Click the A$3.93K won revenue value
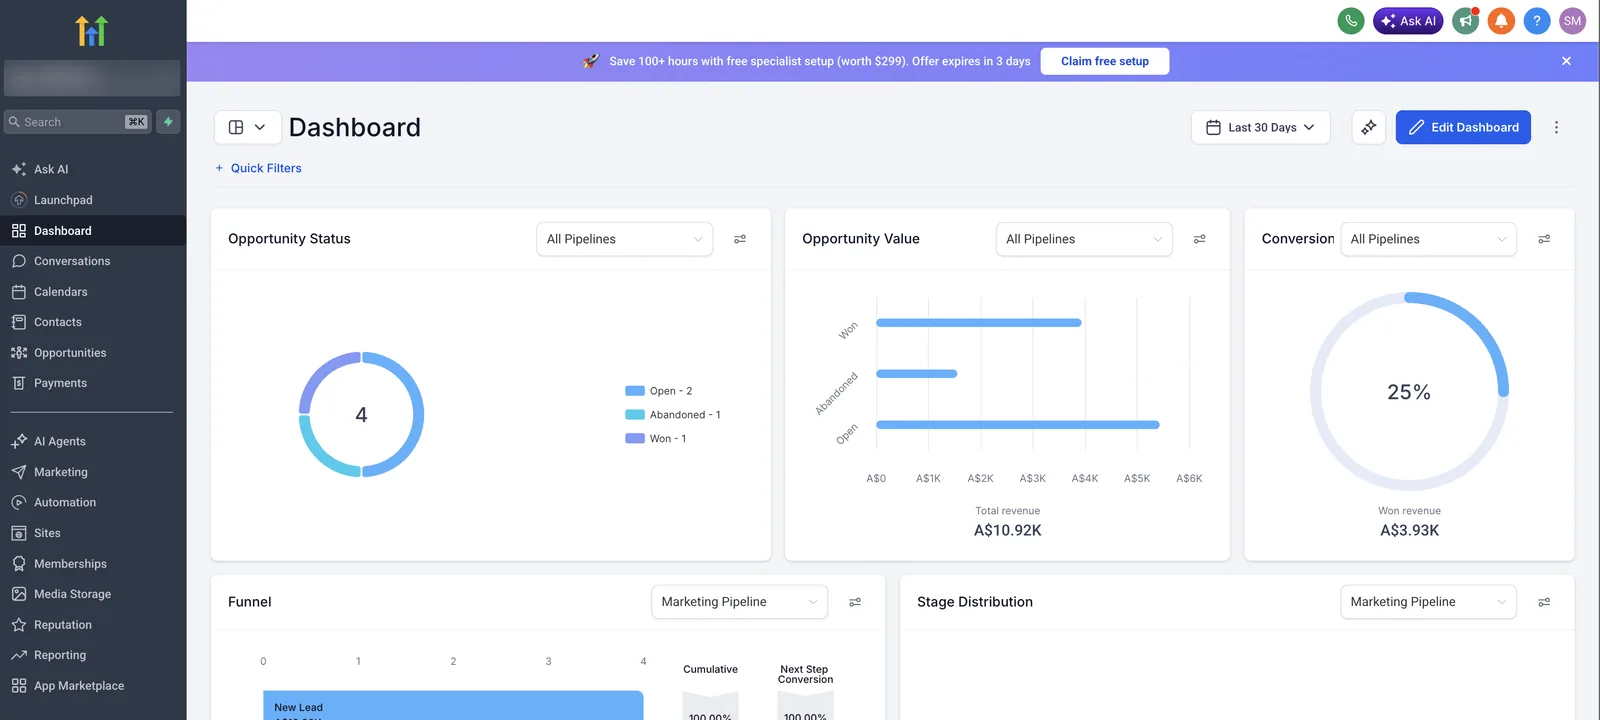 (1410, 531)
